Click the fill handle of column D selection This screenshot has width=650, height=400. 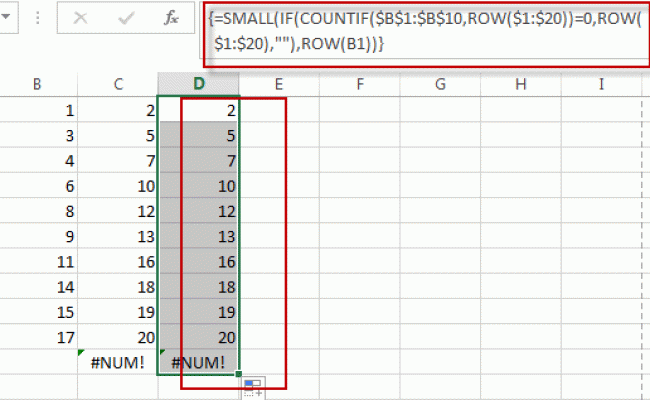238,374
